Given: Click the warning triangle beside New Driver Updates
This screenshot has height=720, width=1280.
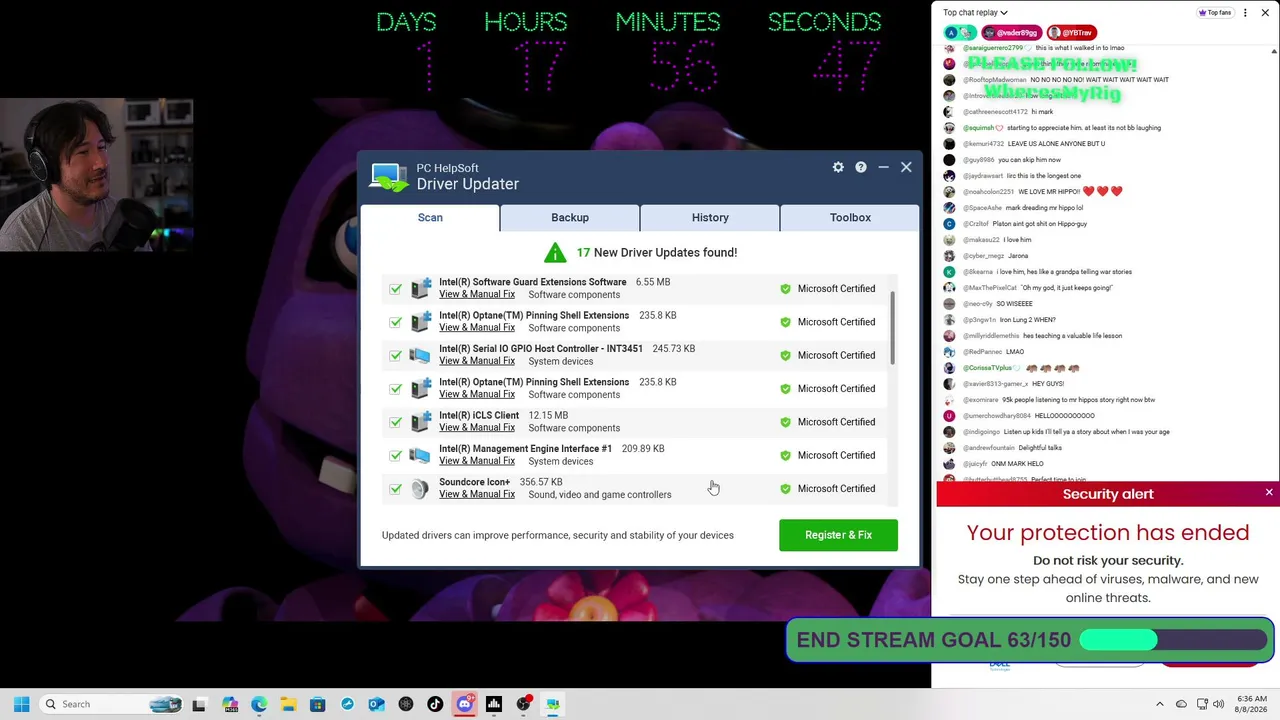Looking at the screenshot, I should [555, 253].
